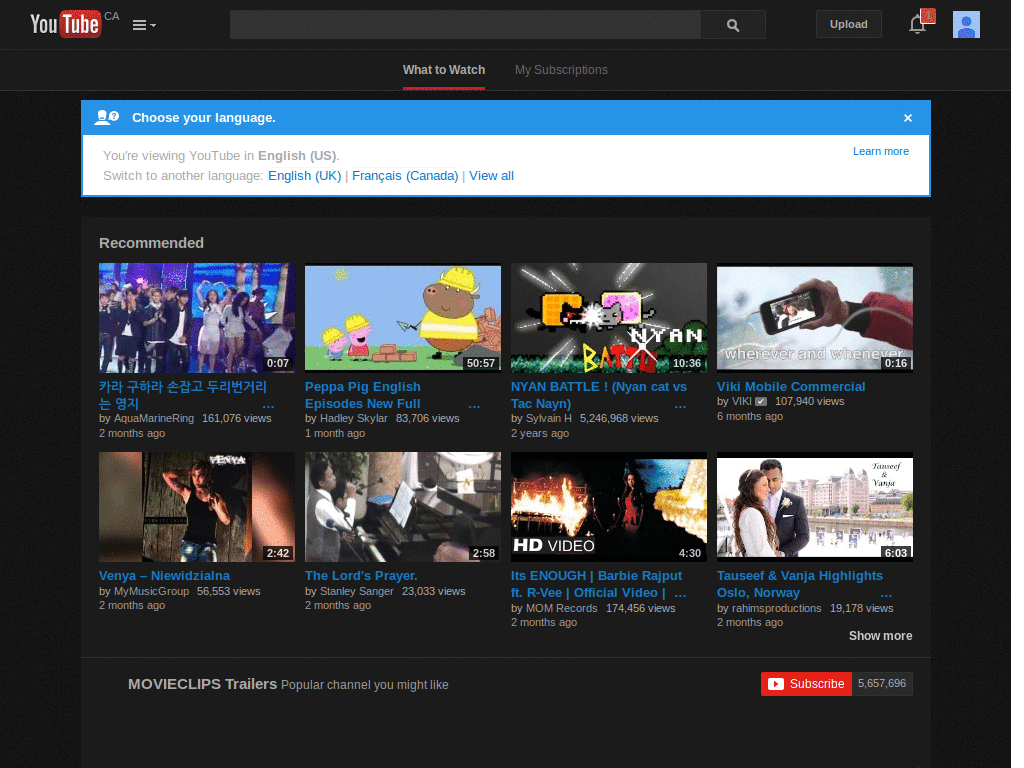This screenshot has width=1024, height=768.
Task: Click Show more under Recommended
Action: [880, 635]
